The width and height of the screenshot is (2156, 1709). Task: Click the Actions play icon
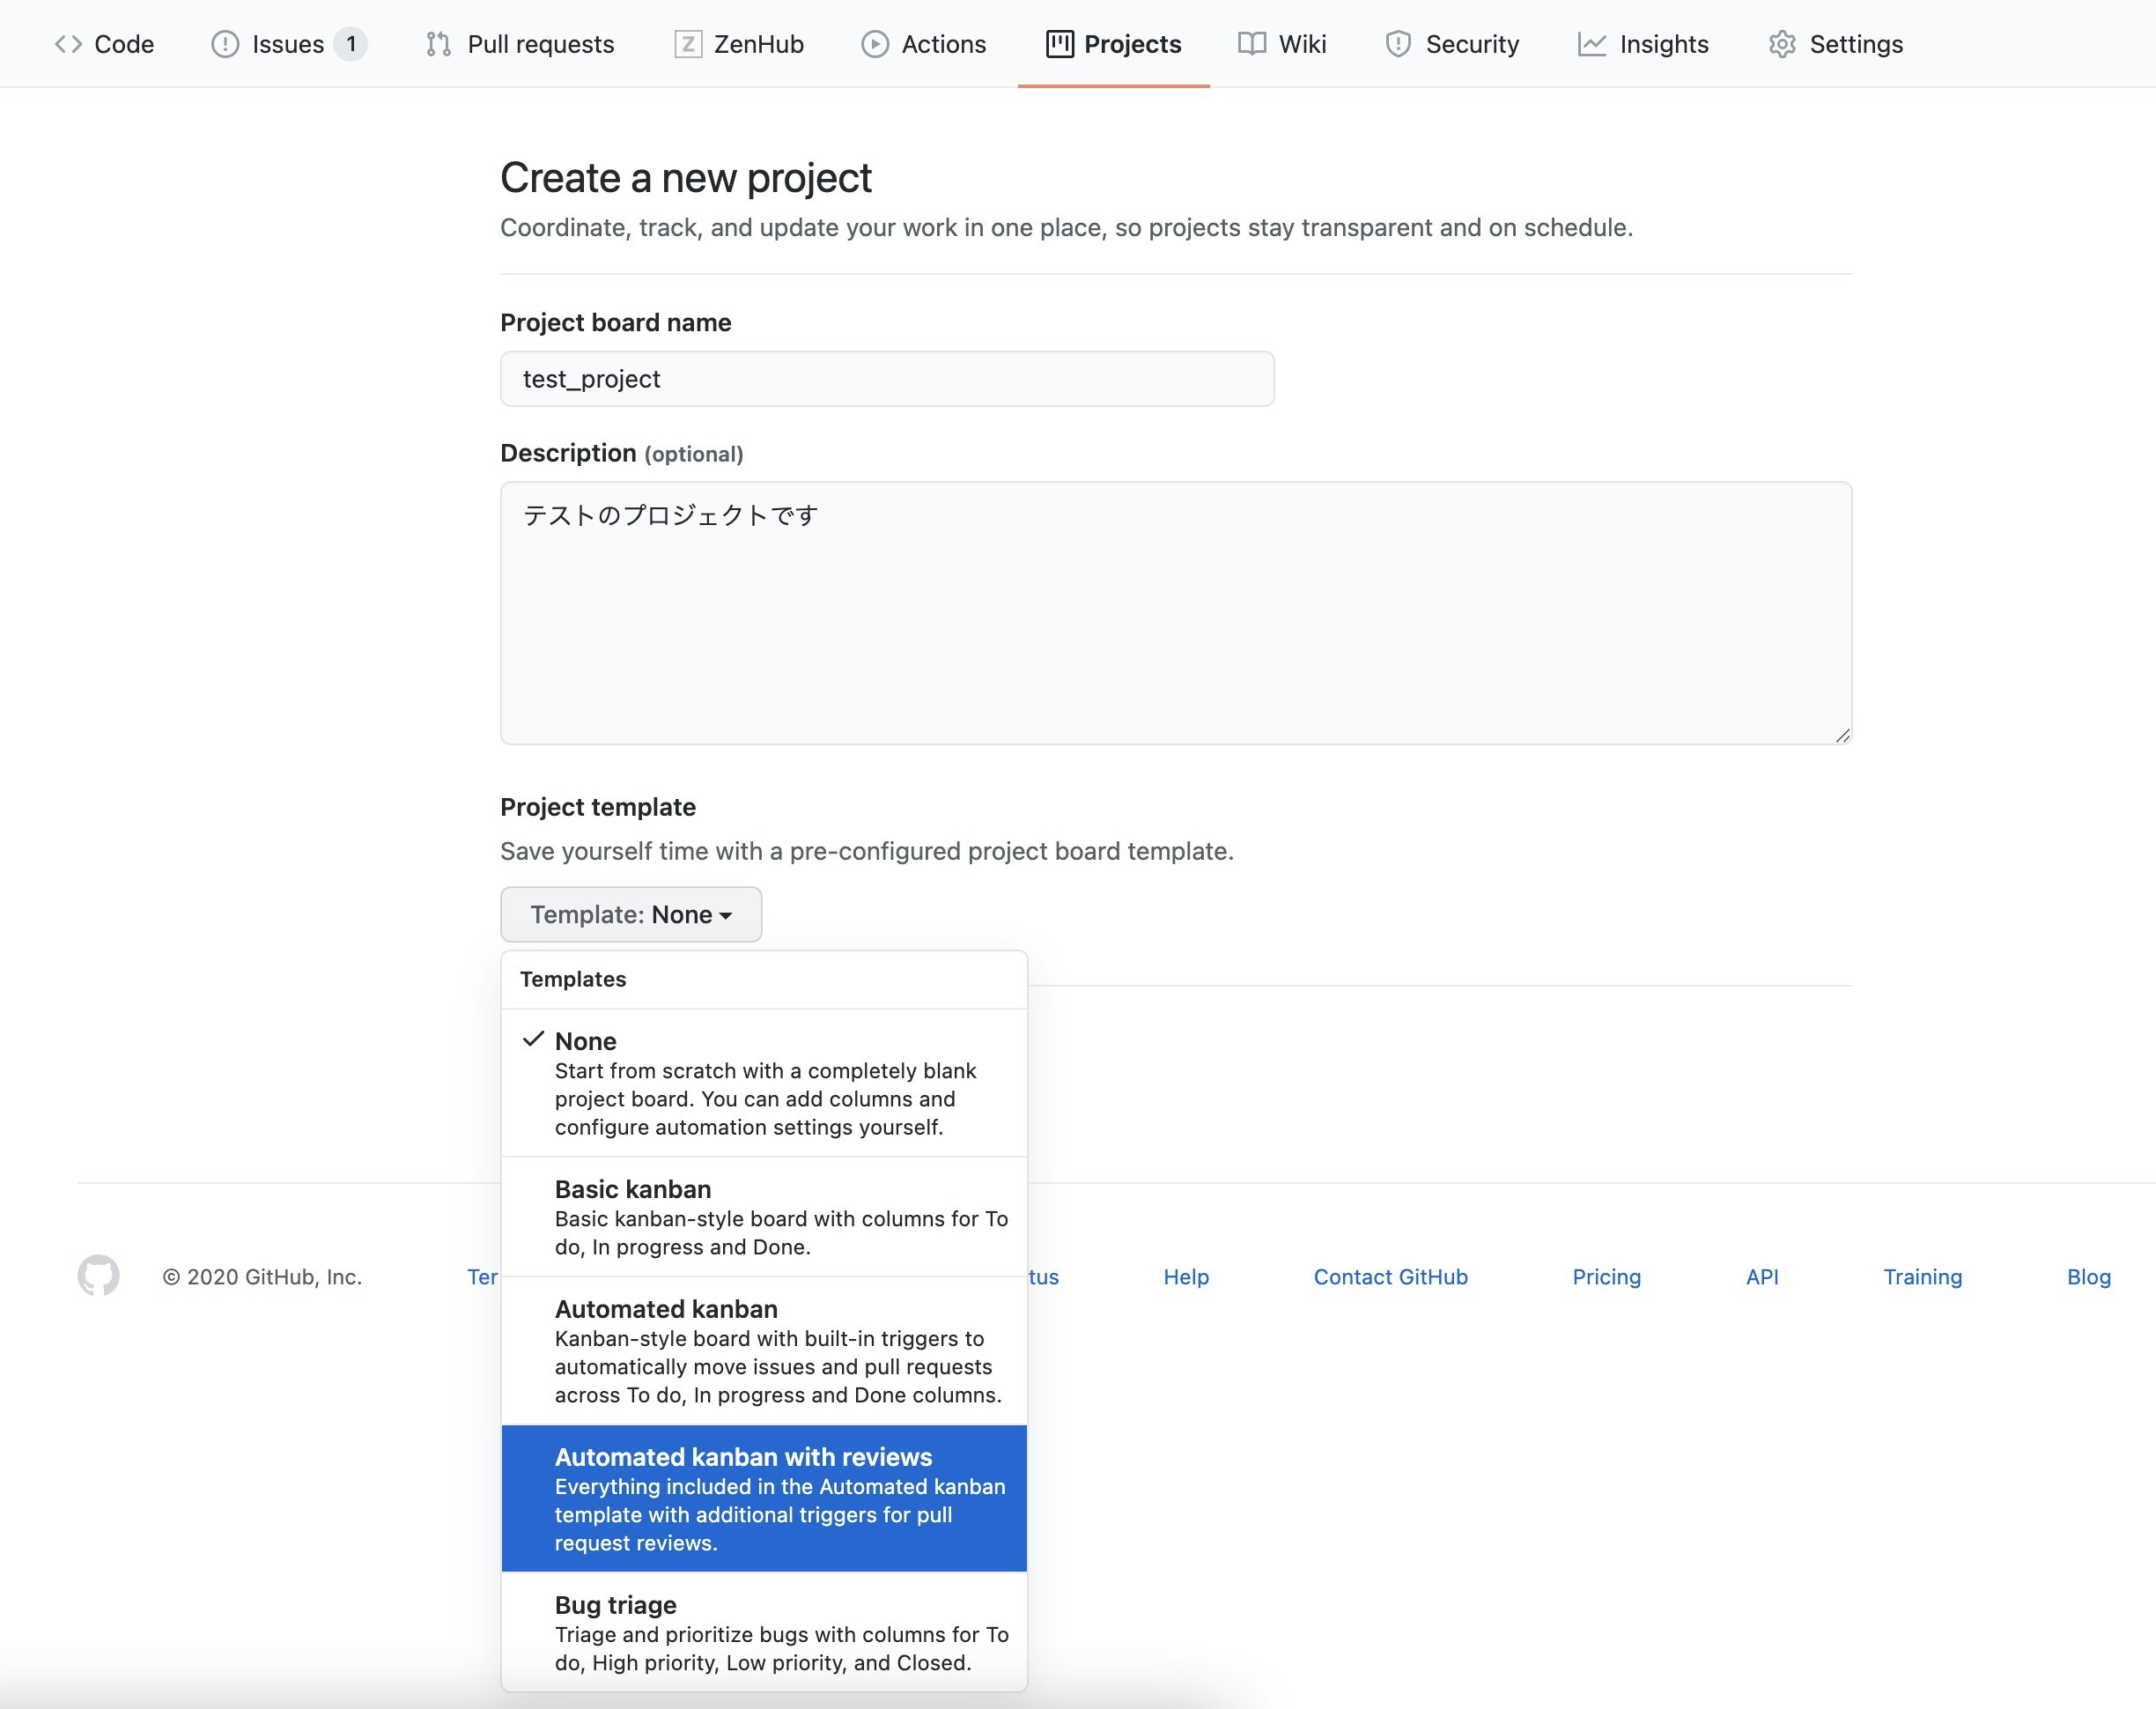pyautogui.click(x=874, y=44)
